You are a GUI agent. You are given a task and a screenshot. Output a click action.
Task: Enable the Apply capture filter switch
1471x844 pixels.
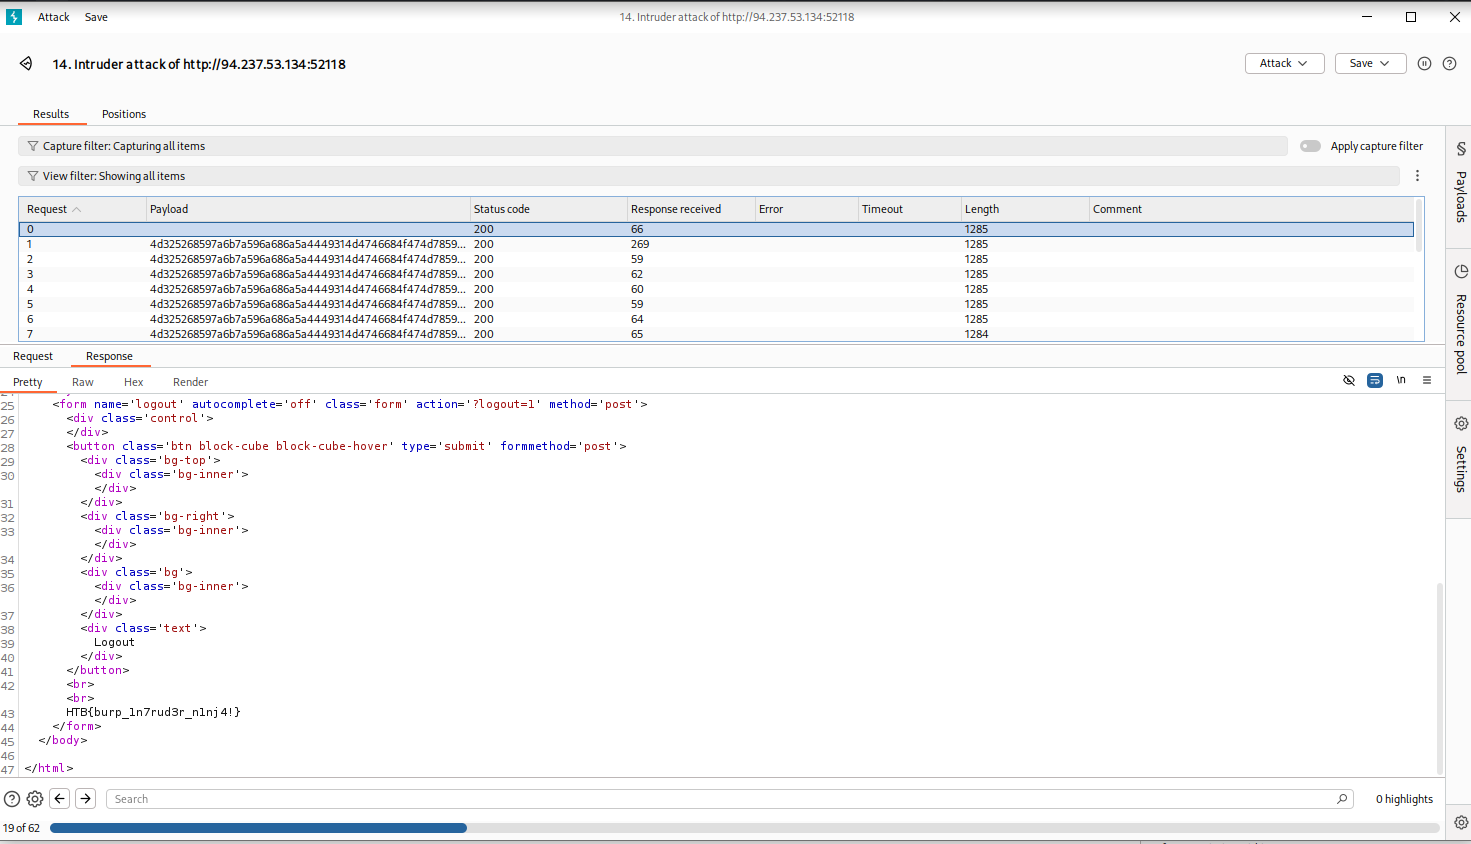click(x=1310, y=146)
